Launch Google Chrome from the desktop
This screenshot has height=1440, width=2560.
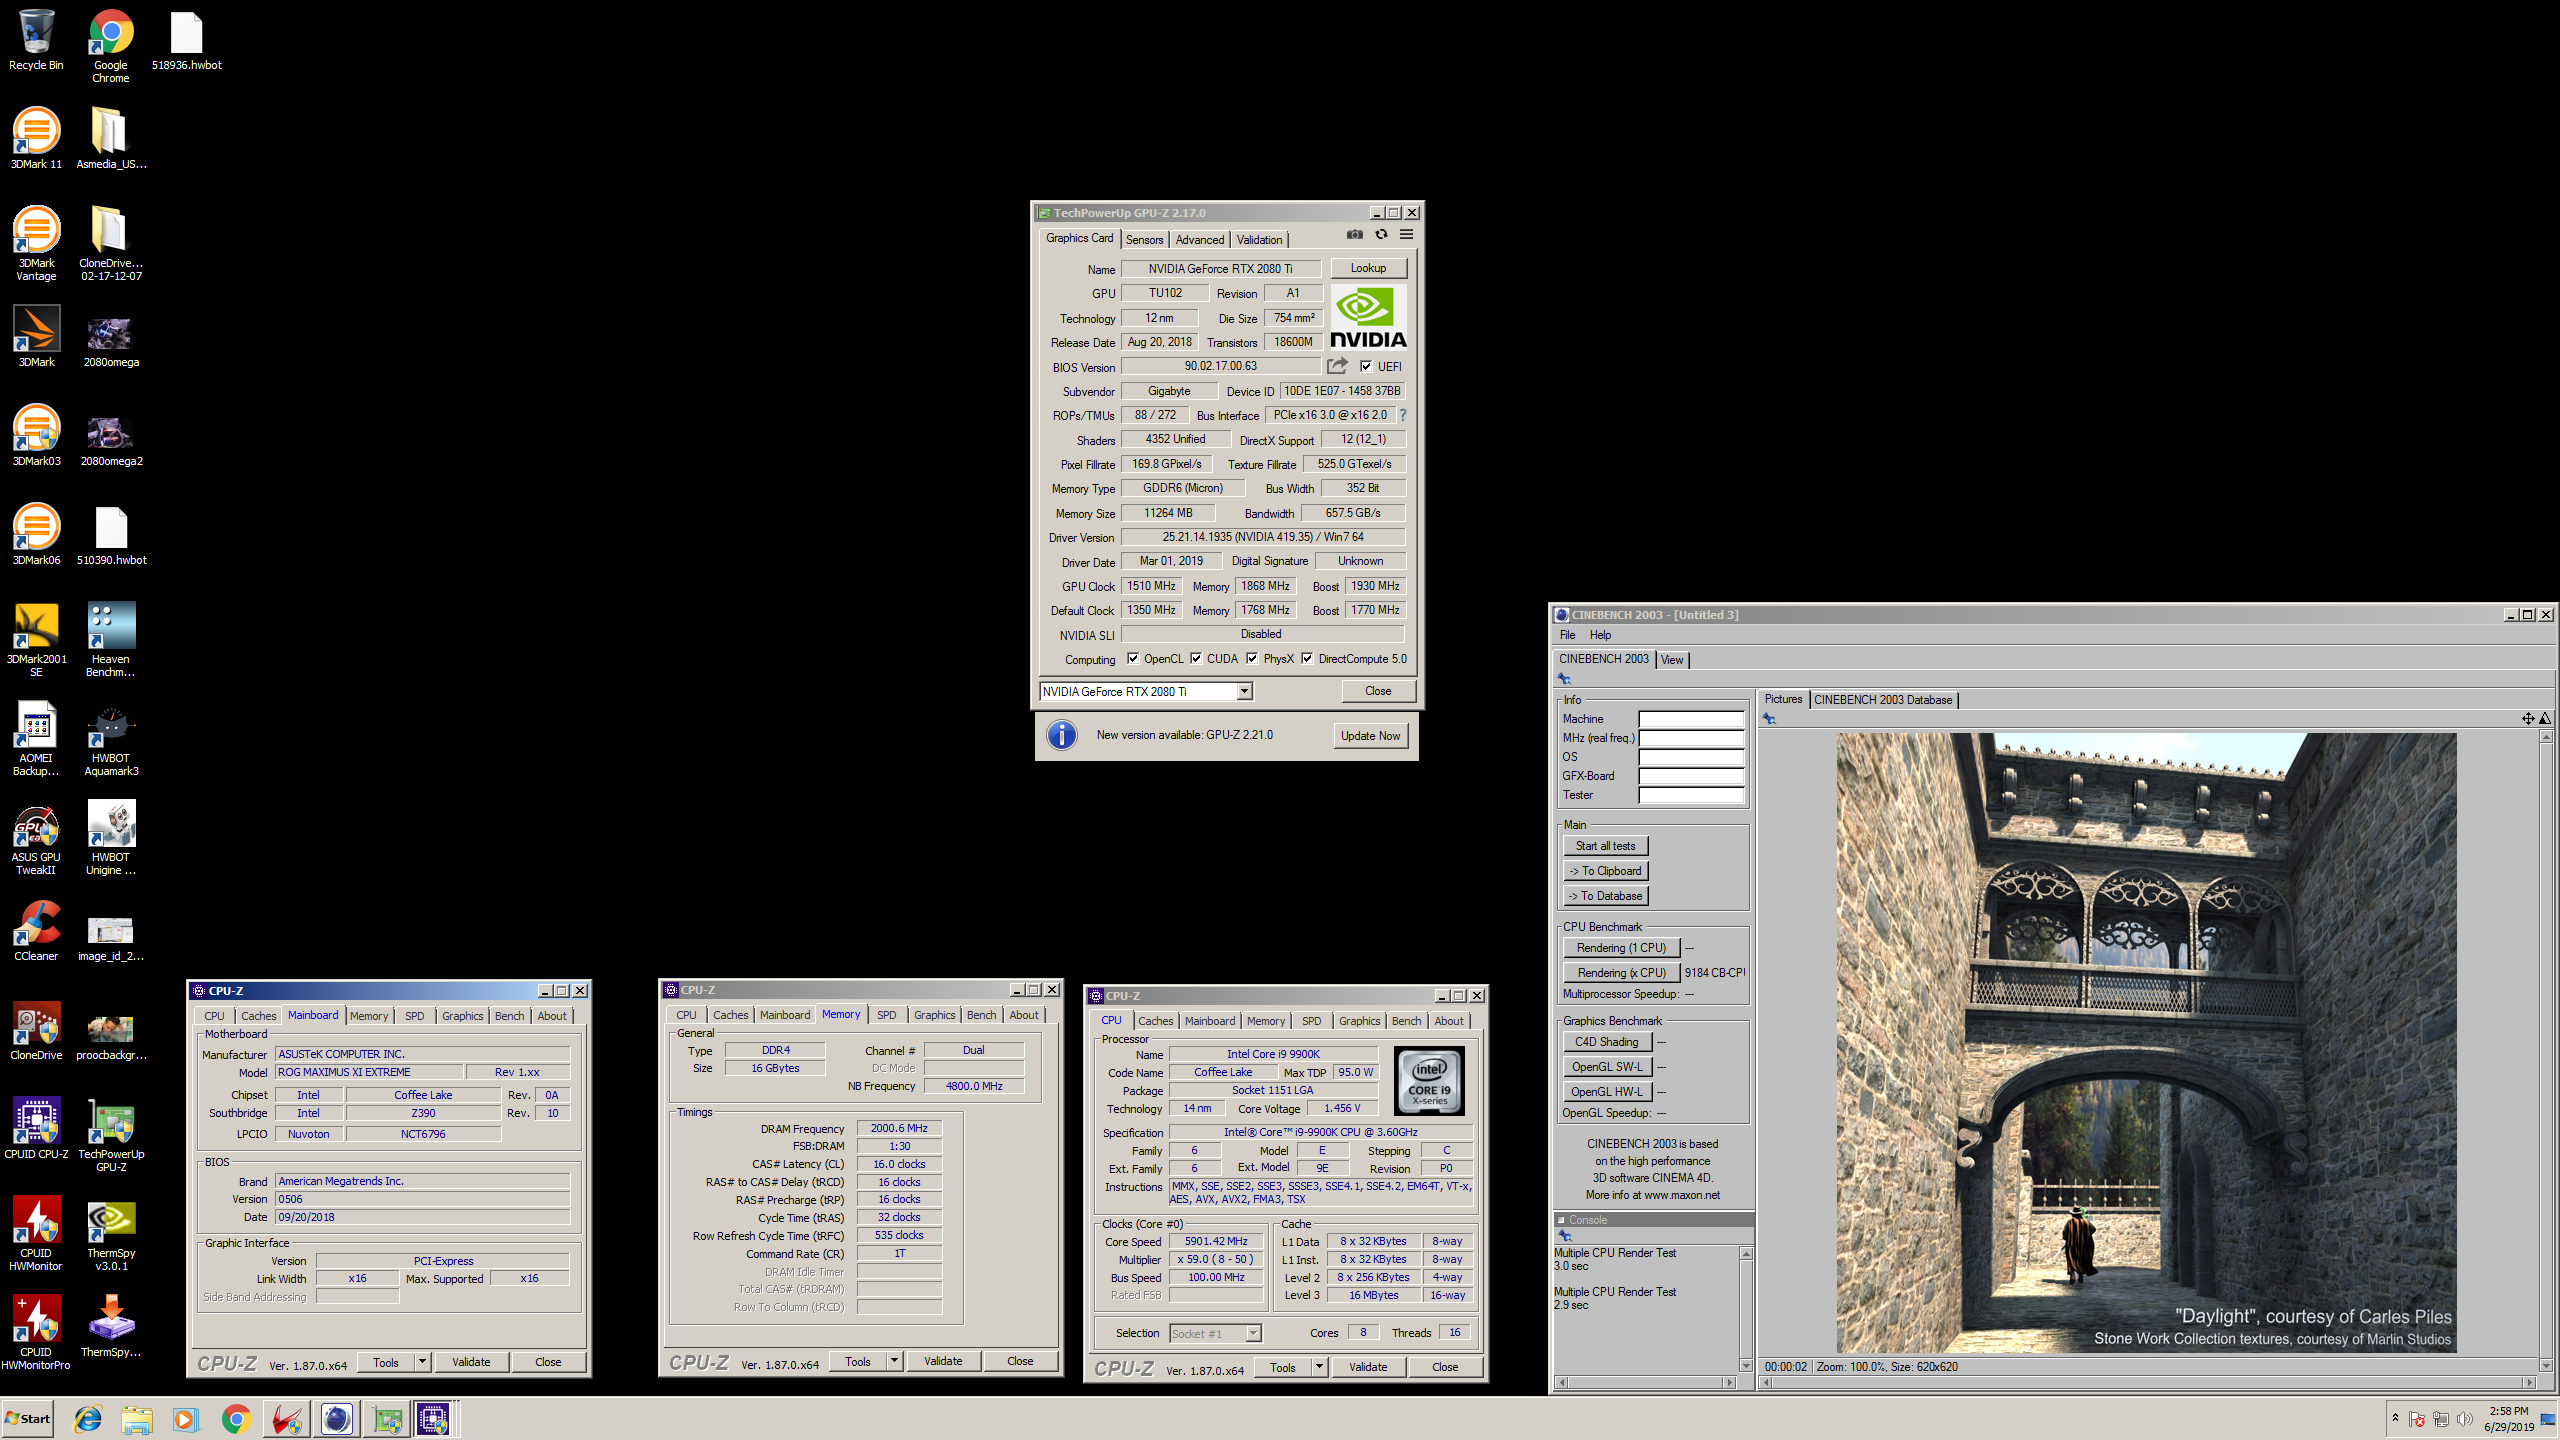[x=111, y=45]
